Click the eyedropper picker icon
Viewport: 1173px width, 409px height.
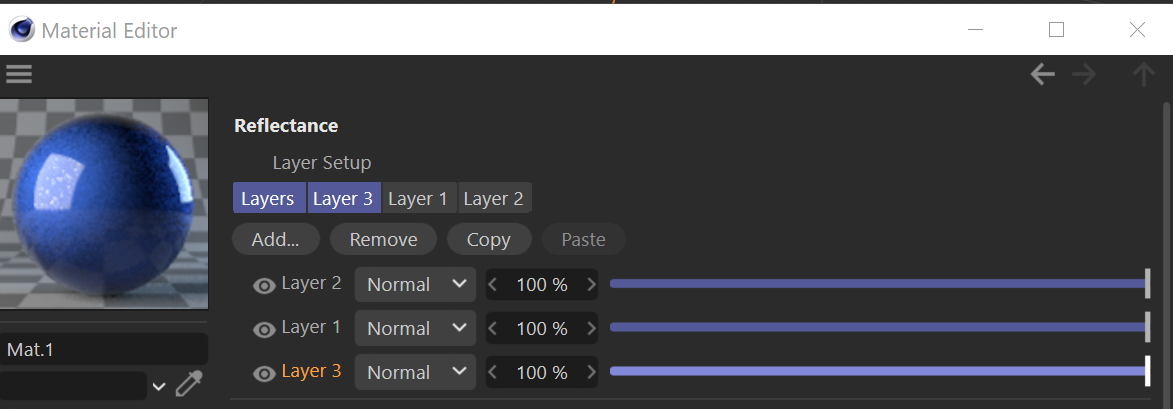click(189, 385)
